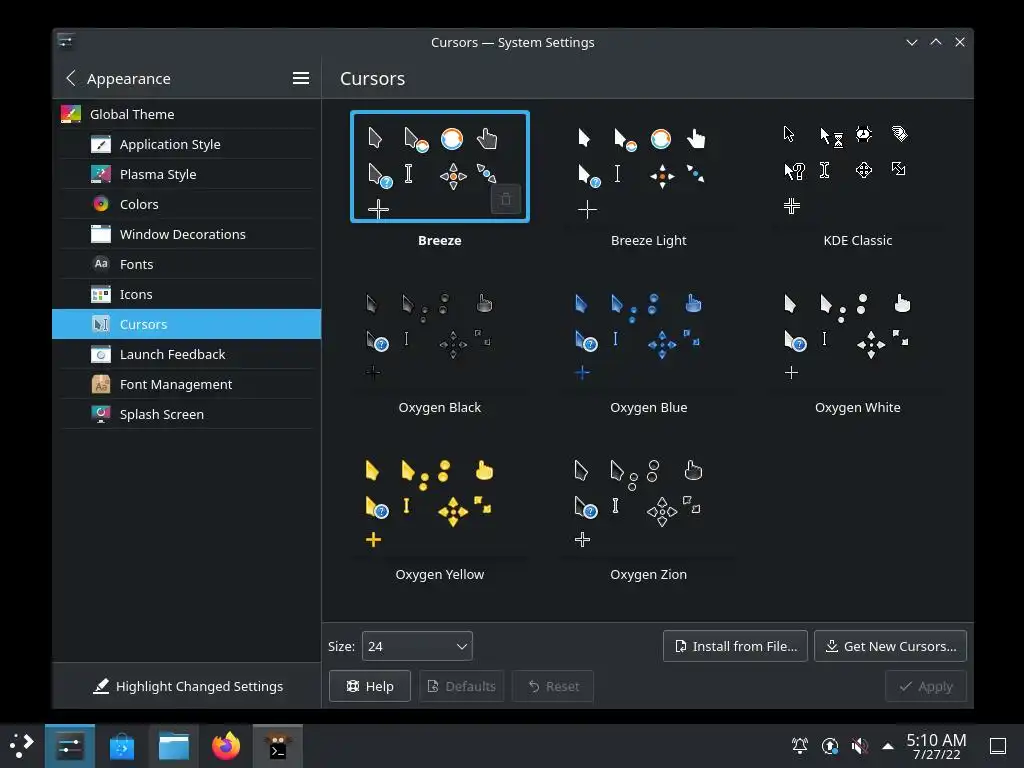Screen dimensions: 1024x768
Task: Open notifications bell in system tray
Action: coord(800,746)
